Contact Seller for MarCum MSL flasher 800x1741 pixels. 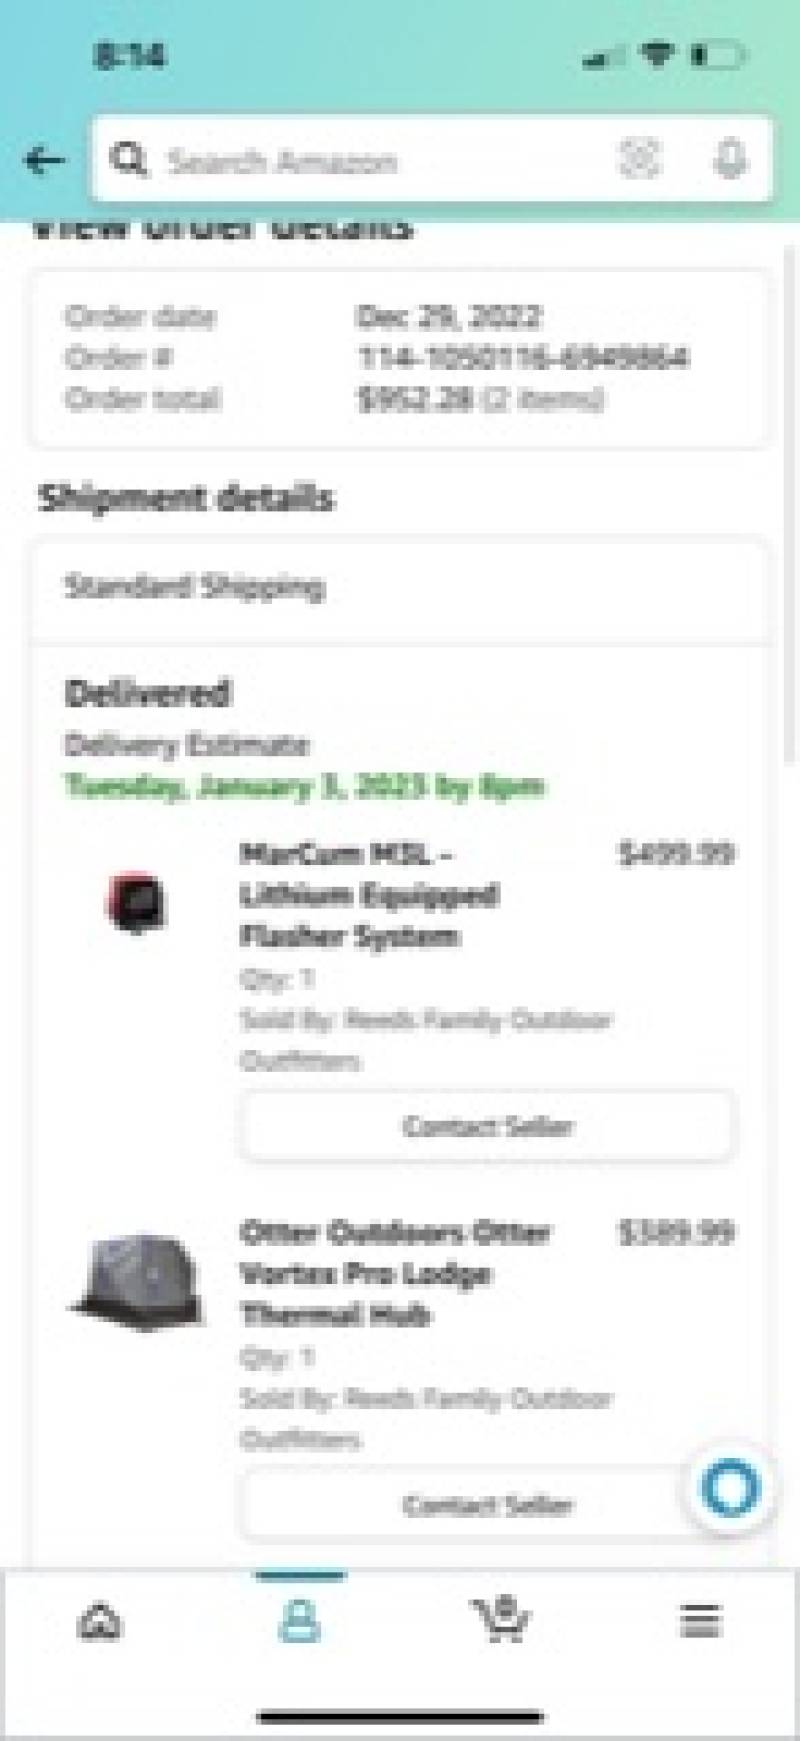point(487,1127)
